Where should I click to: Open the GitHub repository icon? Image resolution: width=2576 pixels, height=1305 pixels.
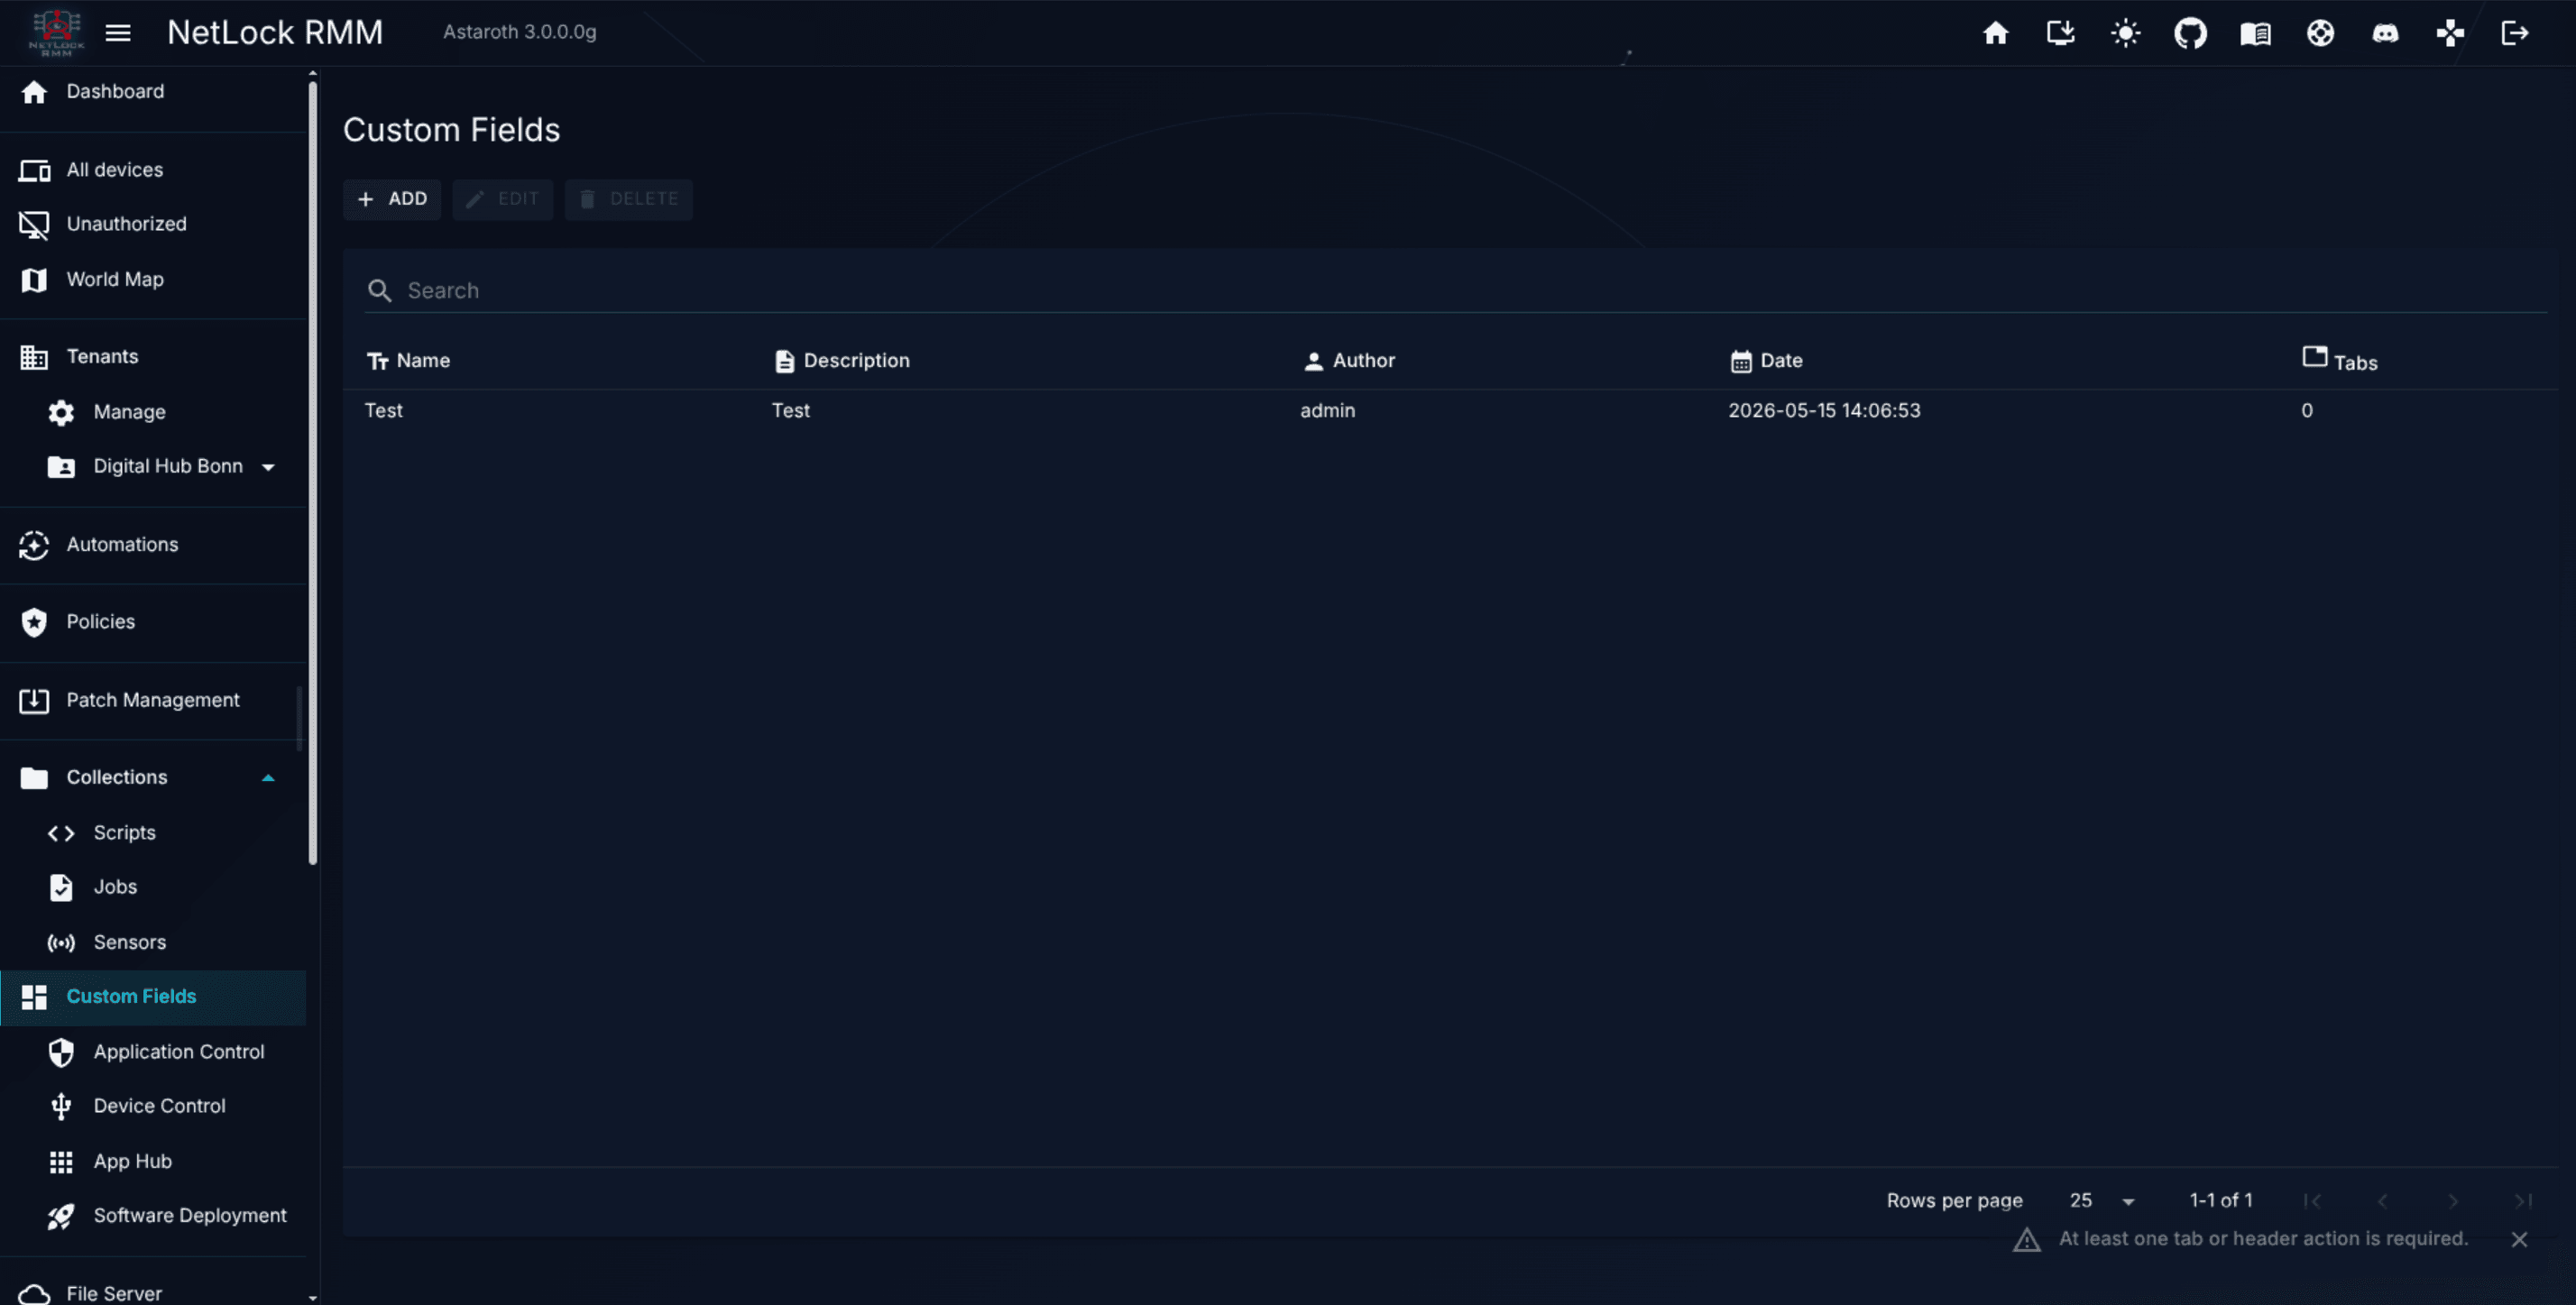(x=2190, y=33)
